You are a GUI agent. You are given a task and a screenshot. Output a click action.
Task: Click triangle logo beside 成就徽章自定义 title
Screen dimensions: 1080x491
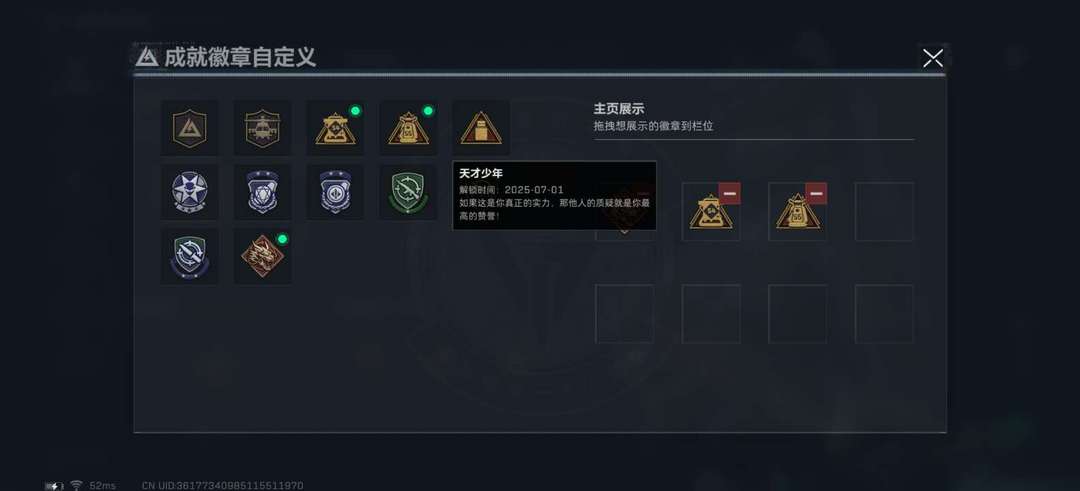coord(147,57)
